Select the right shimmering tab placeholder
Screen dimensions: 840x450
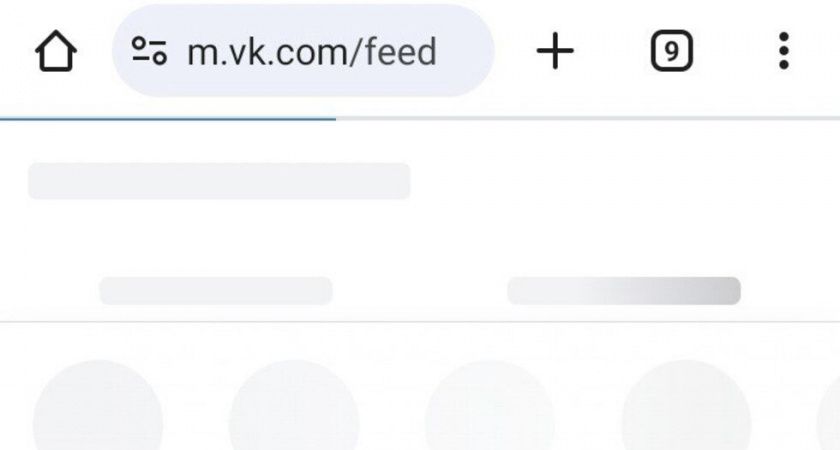point(624,291)
